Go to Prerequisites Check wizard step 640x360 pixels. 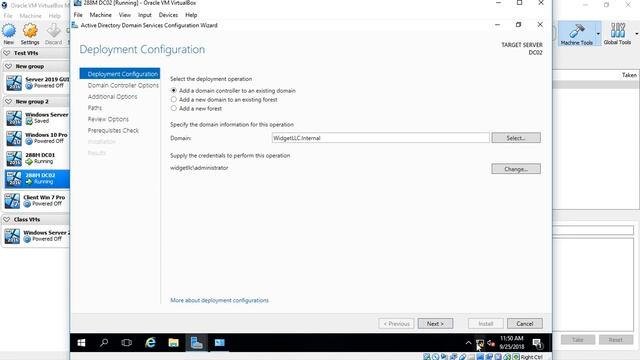pyautogui.click(x=113, y=131)
